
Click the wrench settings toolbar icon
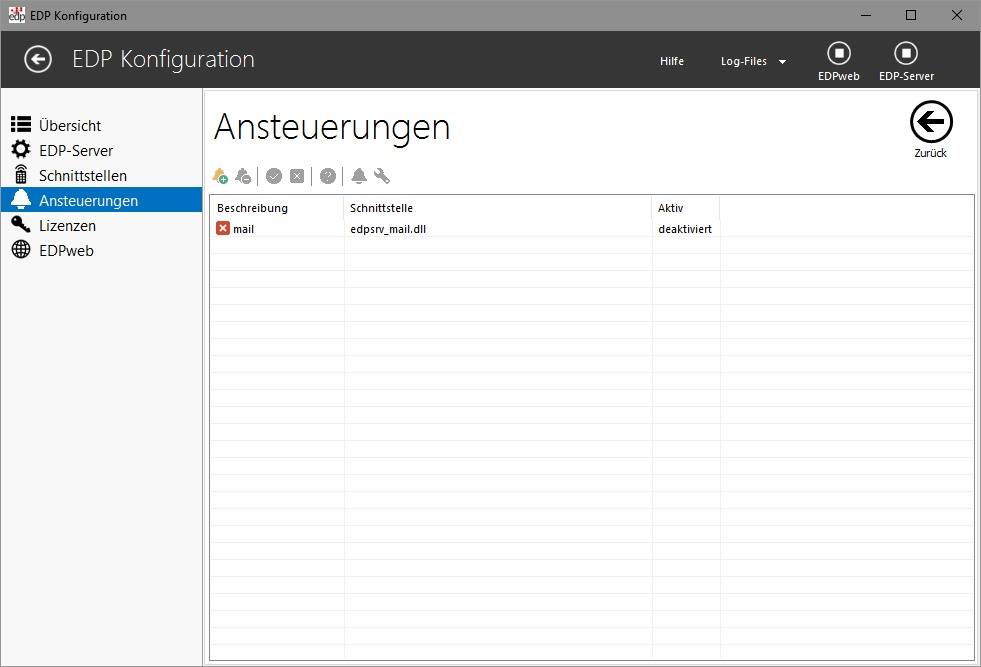(382, 176)
